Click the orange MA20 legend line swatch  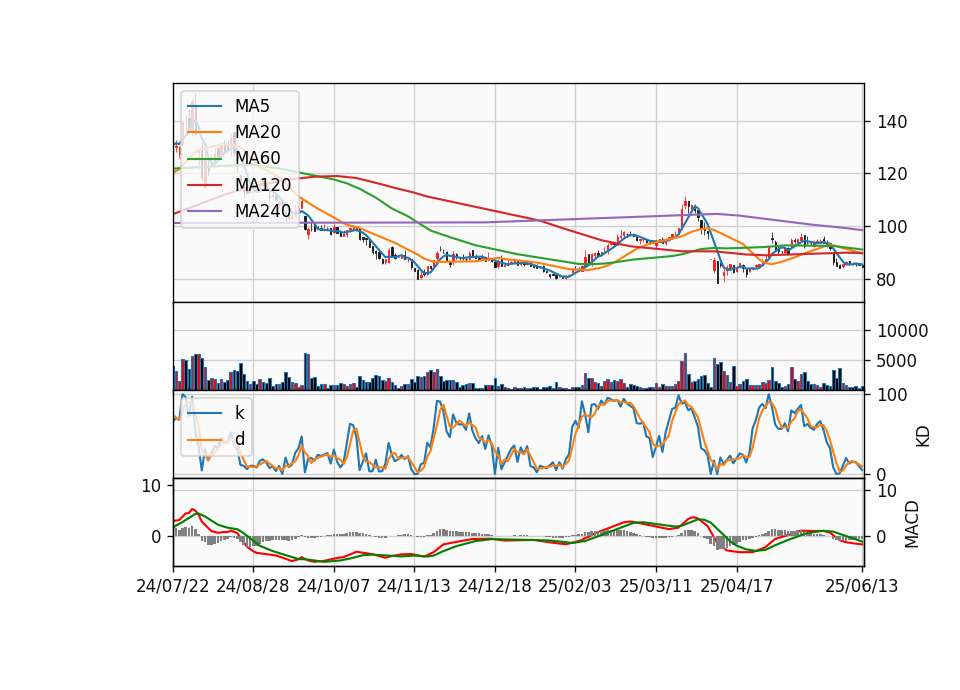204,133
